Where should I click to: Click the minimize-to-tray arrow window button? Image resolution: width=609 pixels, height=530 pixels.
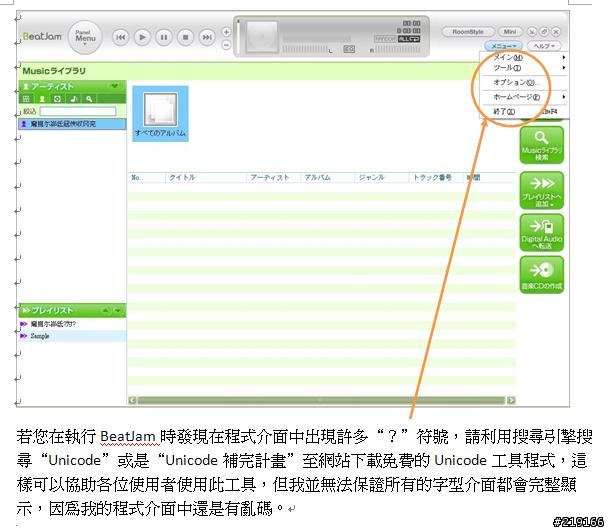[532, 31]
